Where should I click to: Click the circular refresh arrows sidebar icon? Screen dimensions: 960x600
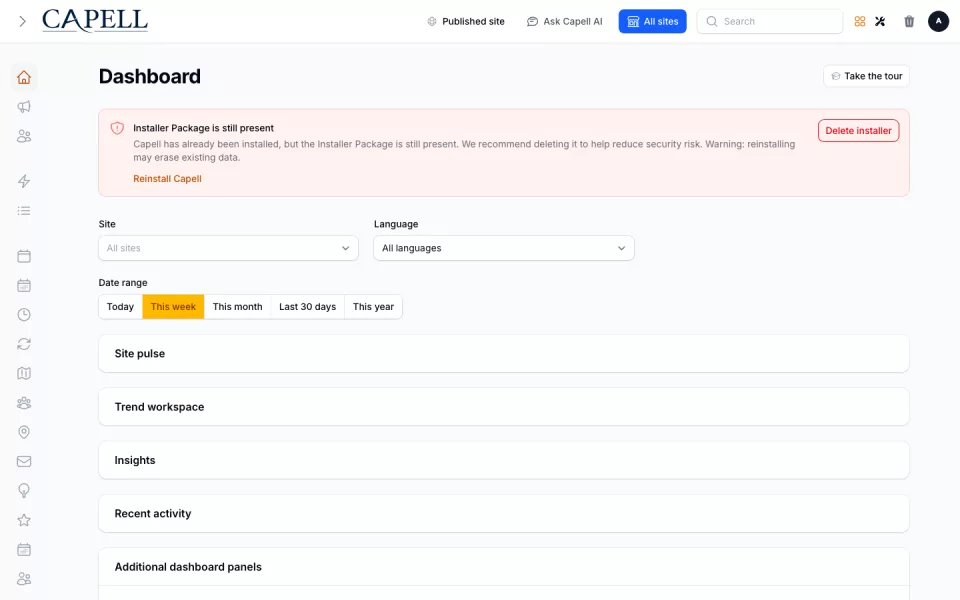(x=24, y=344)
